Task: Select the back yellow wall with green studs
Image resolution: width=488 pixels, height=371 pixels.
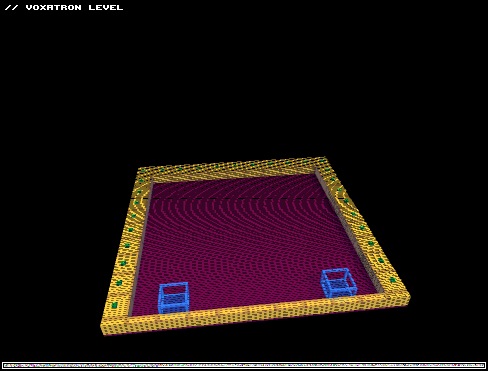Action: pos(232,169)
